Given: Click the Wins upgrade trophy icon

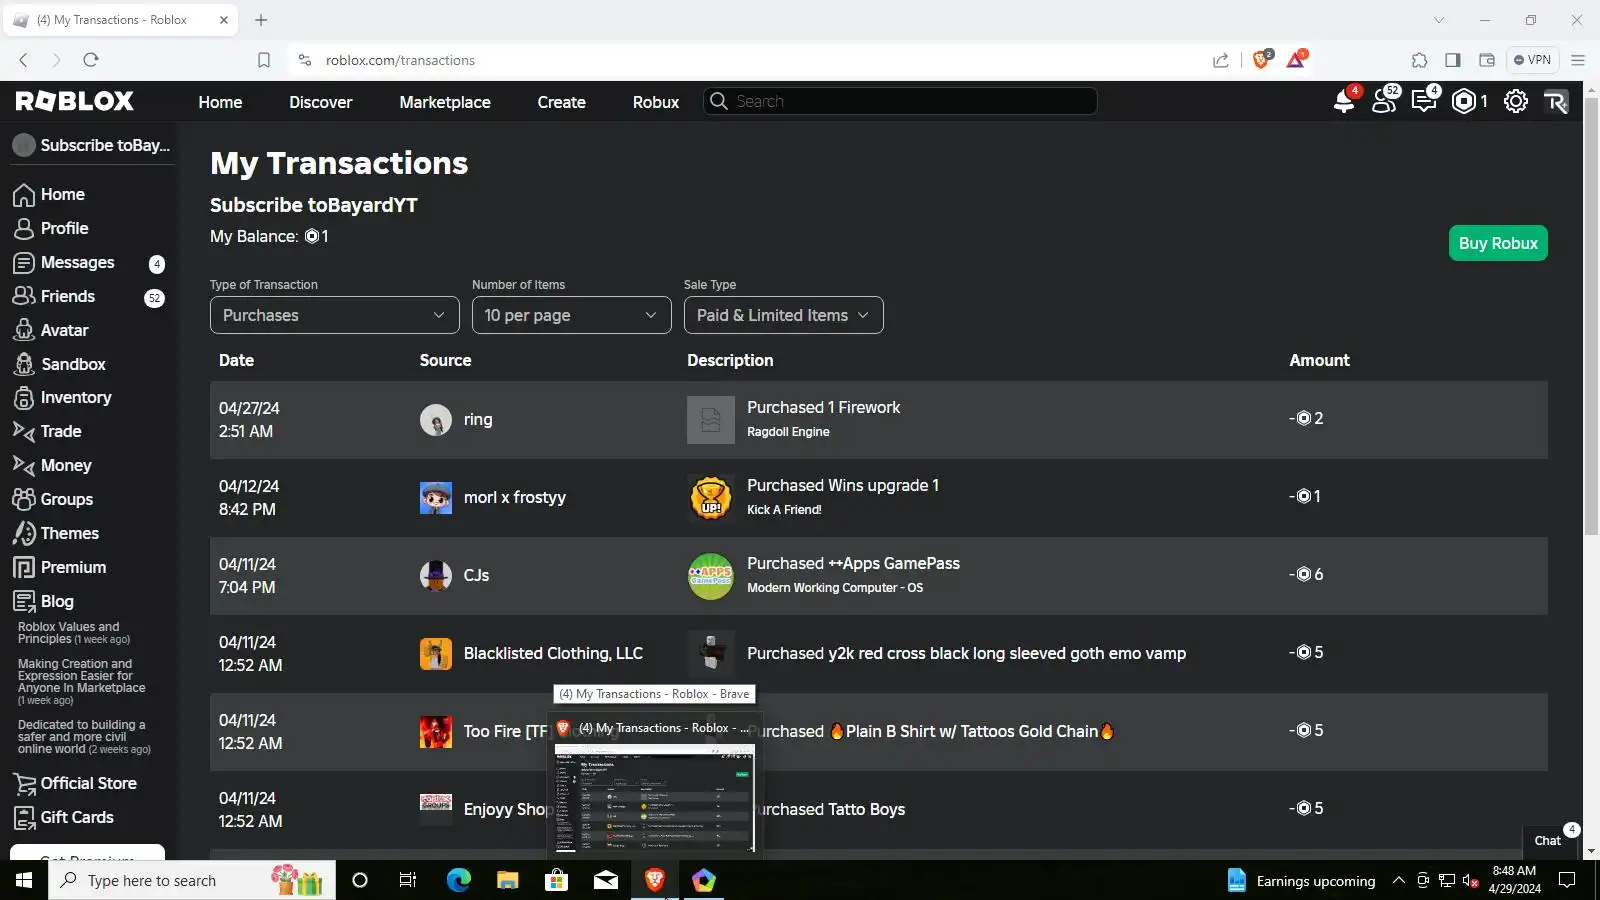Looking at the screenshot, I should pos(711,498).
